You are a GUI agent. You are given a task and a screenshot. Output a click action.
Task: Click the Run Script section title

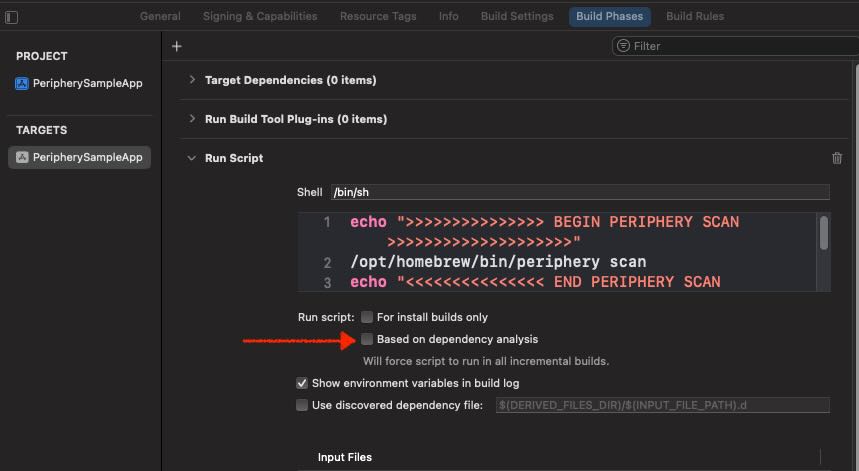(234, 158)
